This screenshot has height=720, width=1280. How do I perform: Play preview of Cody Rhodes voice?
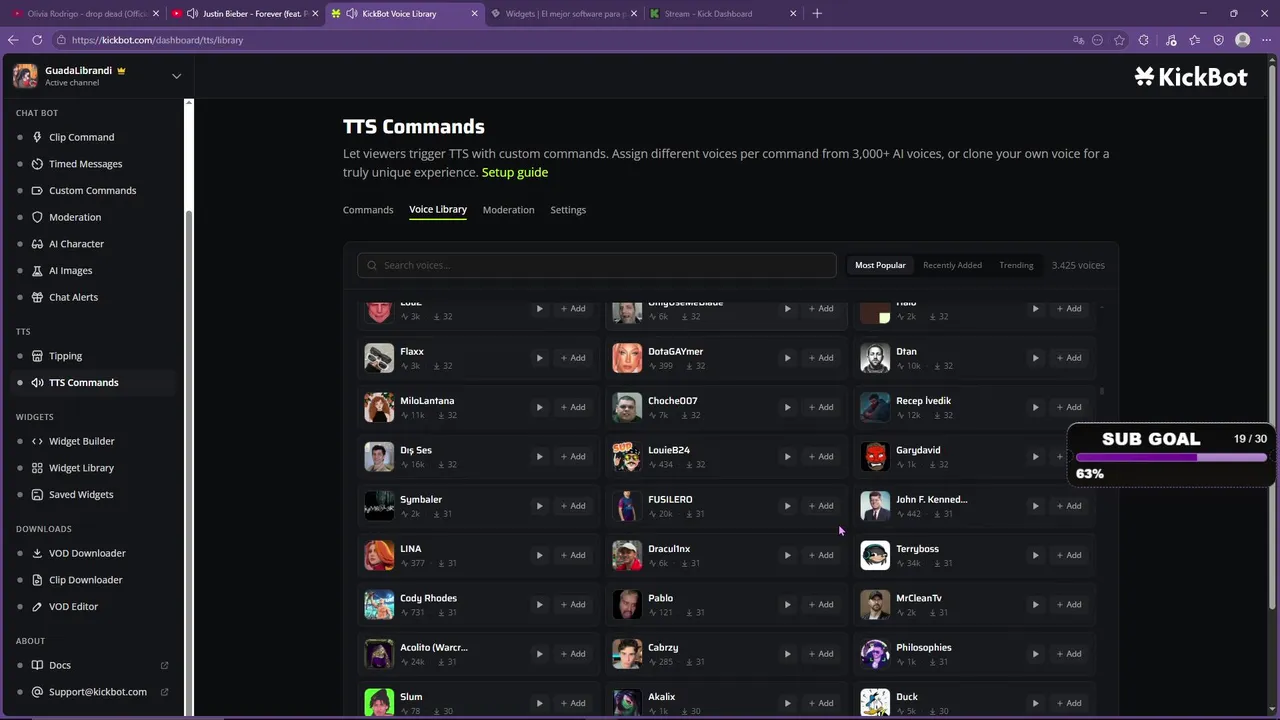pyautogui.click(x=539, y=604)
